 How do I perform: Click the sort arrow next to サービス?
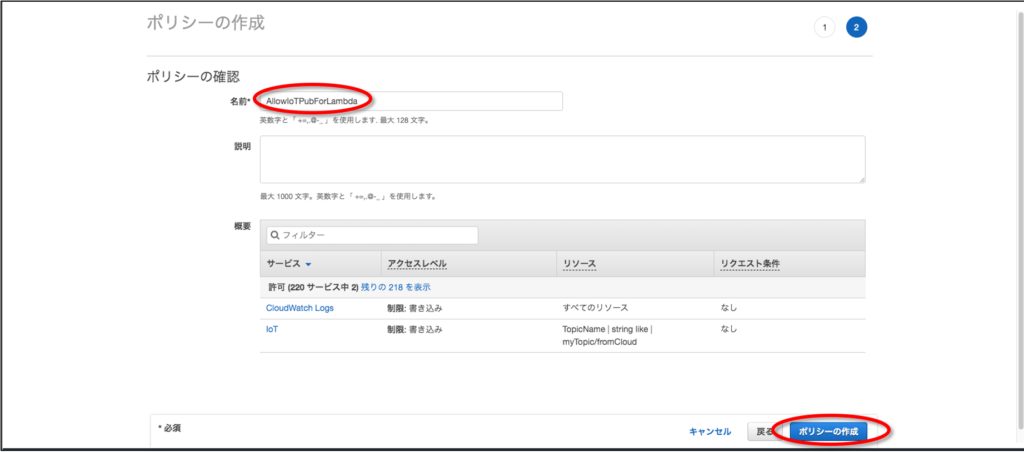(308, 265)
